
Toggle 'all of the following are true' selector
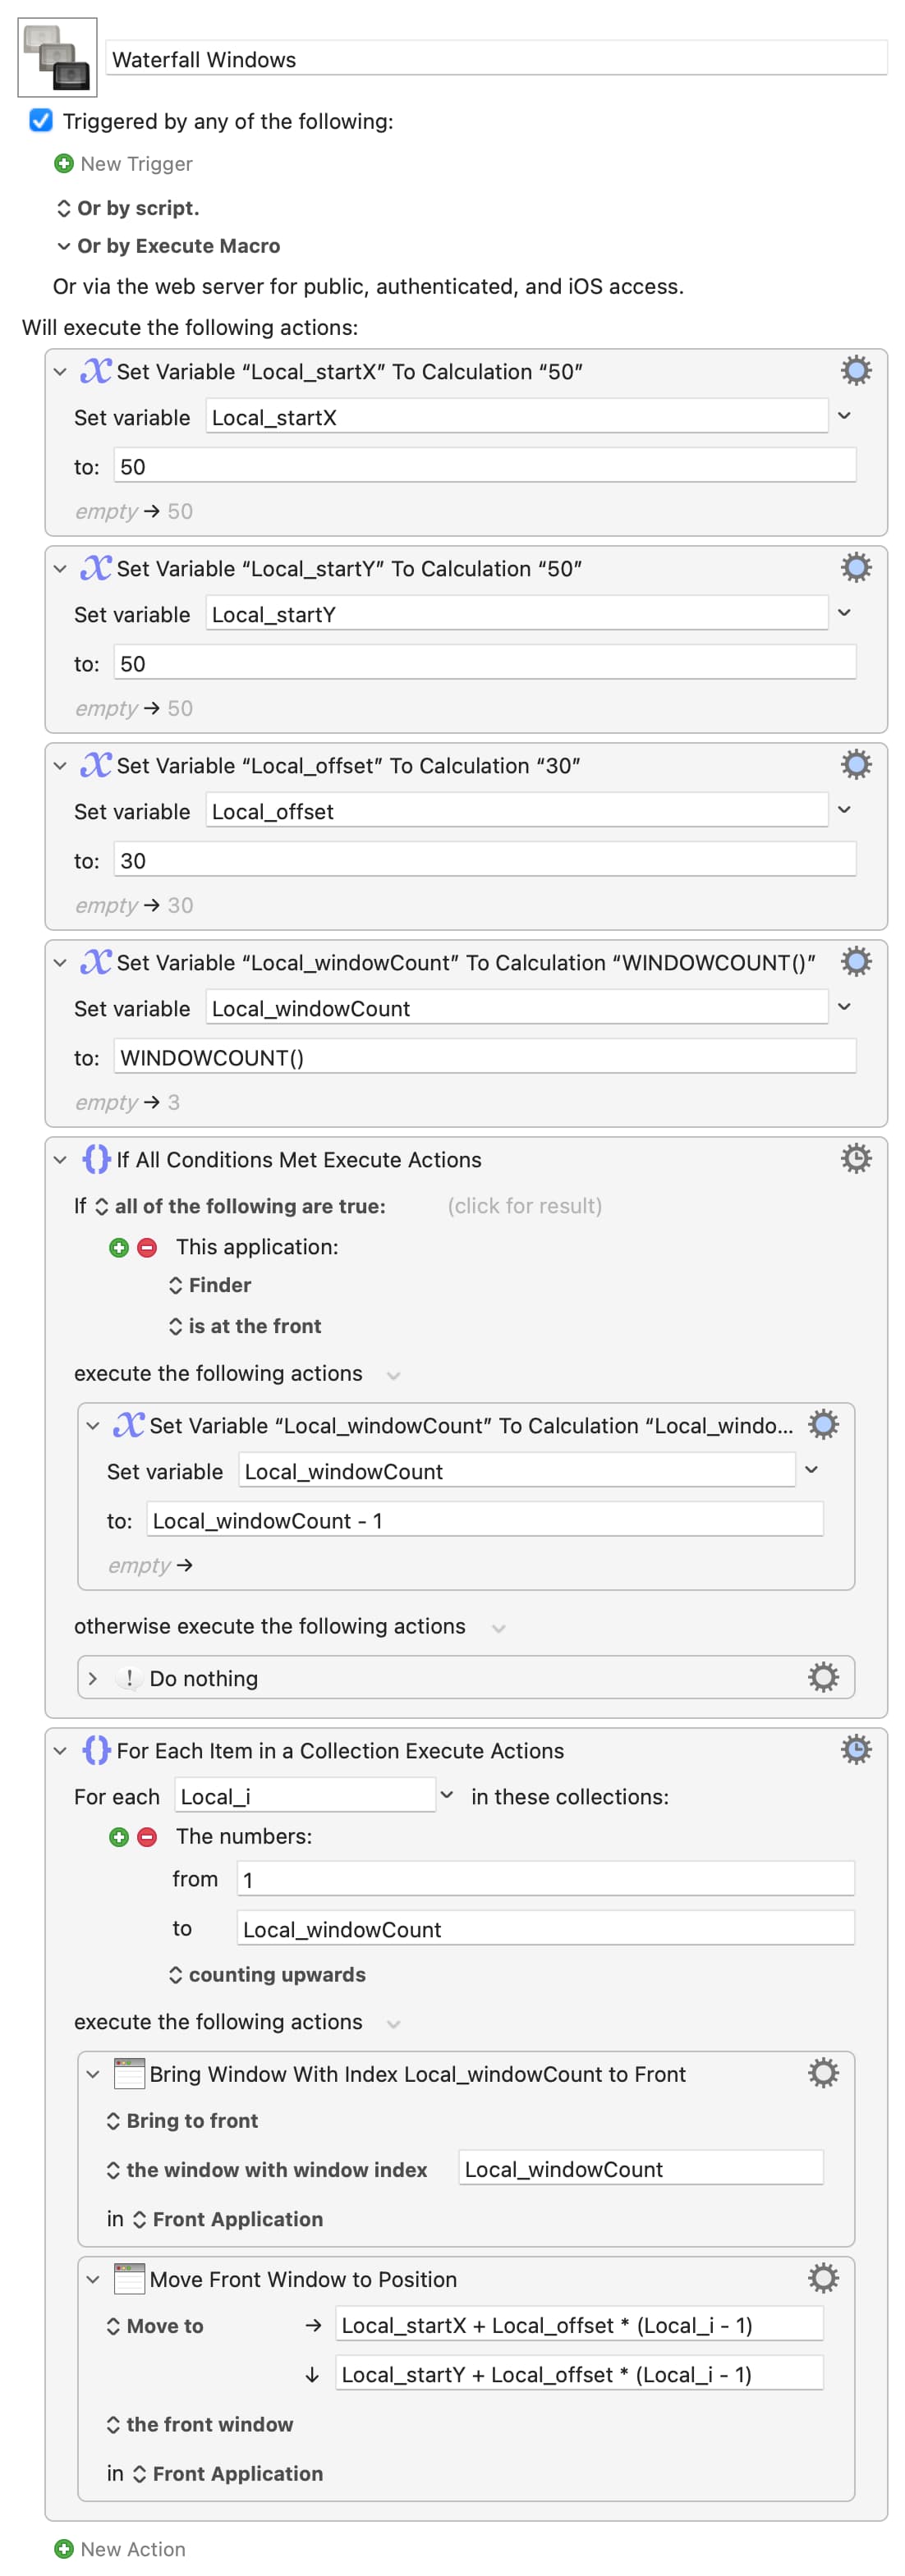coord(240,1206)
